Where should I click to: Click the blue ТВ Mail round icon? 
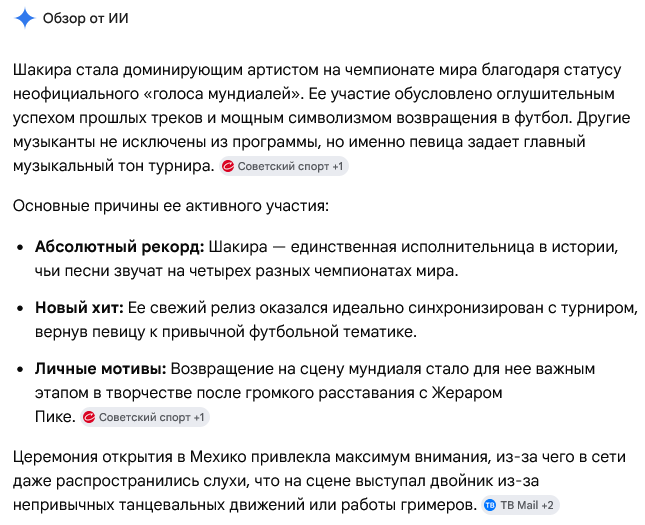[490, 505]
